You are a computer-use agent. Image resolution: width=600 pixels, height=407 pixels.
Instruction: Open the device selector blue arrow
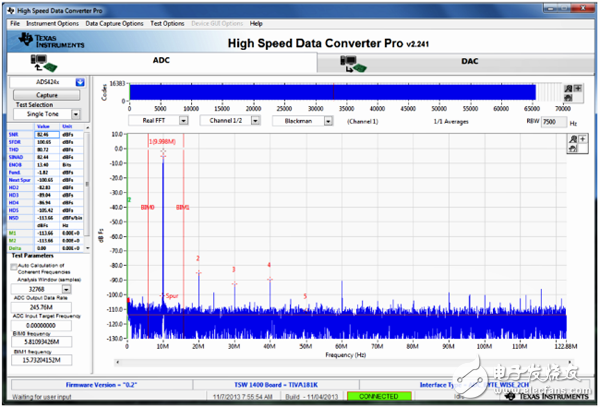(80, 82)
